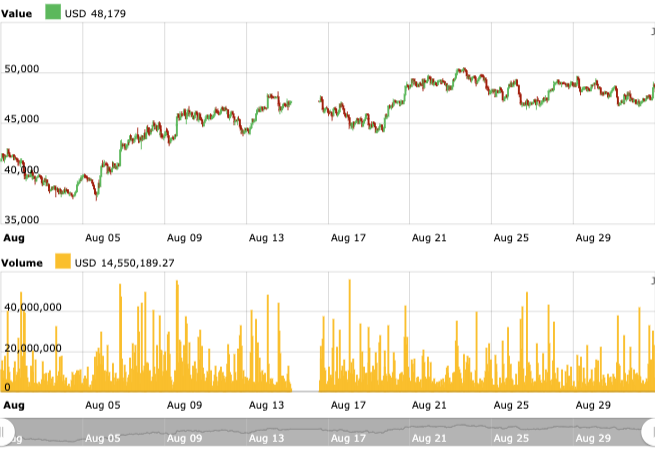Click the price chart's lowest candle near Aug 05

96,198
